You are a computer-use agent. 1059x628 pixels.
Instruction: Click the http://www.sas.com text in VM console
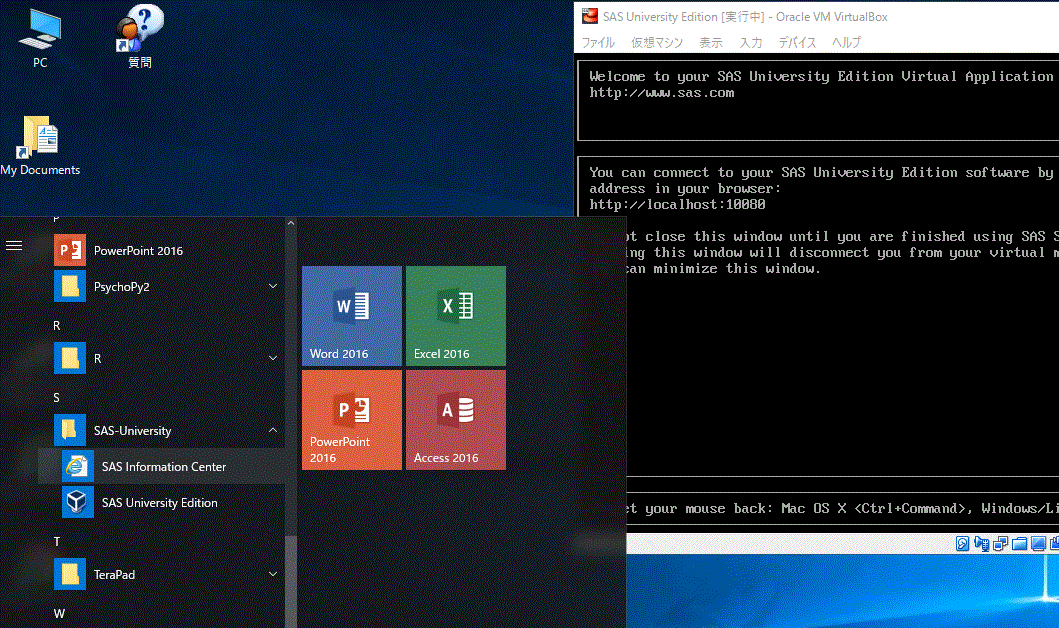(661, 93)
